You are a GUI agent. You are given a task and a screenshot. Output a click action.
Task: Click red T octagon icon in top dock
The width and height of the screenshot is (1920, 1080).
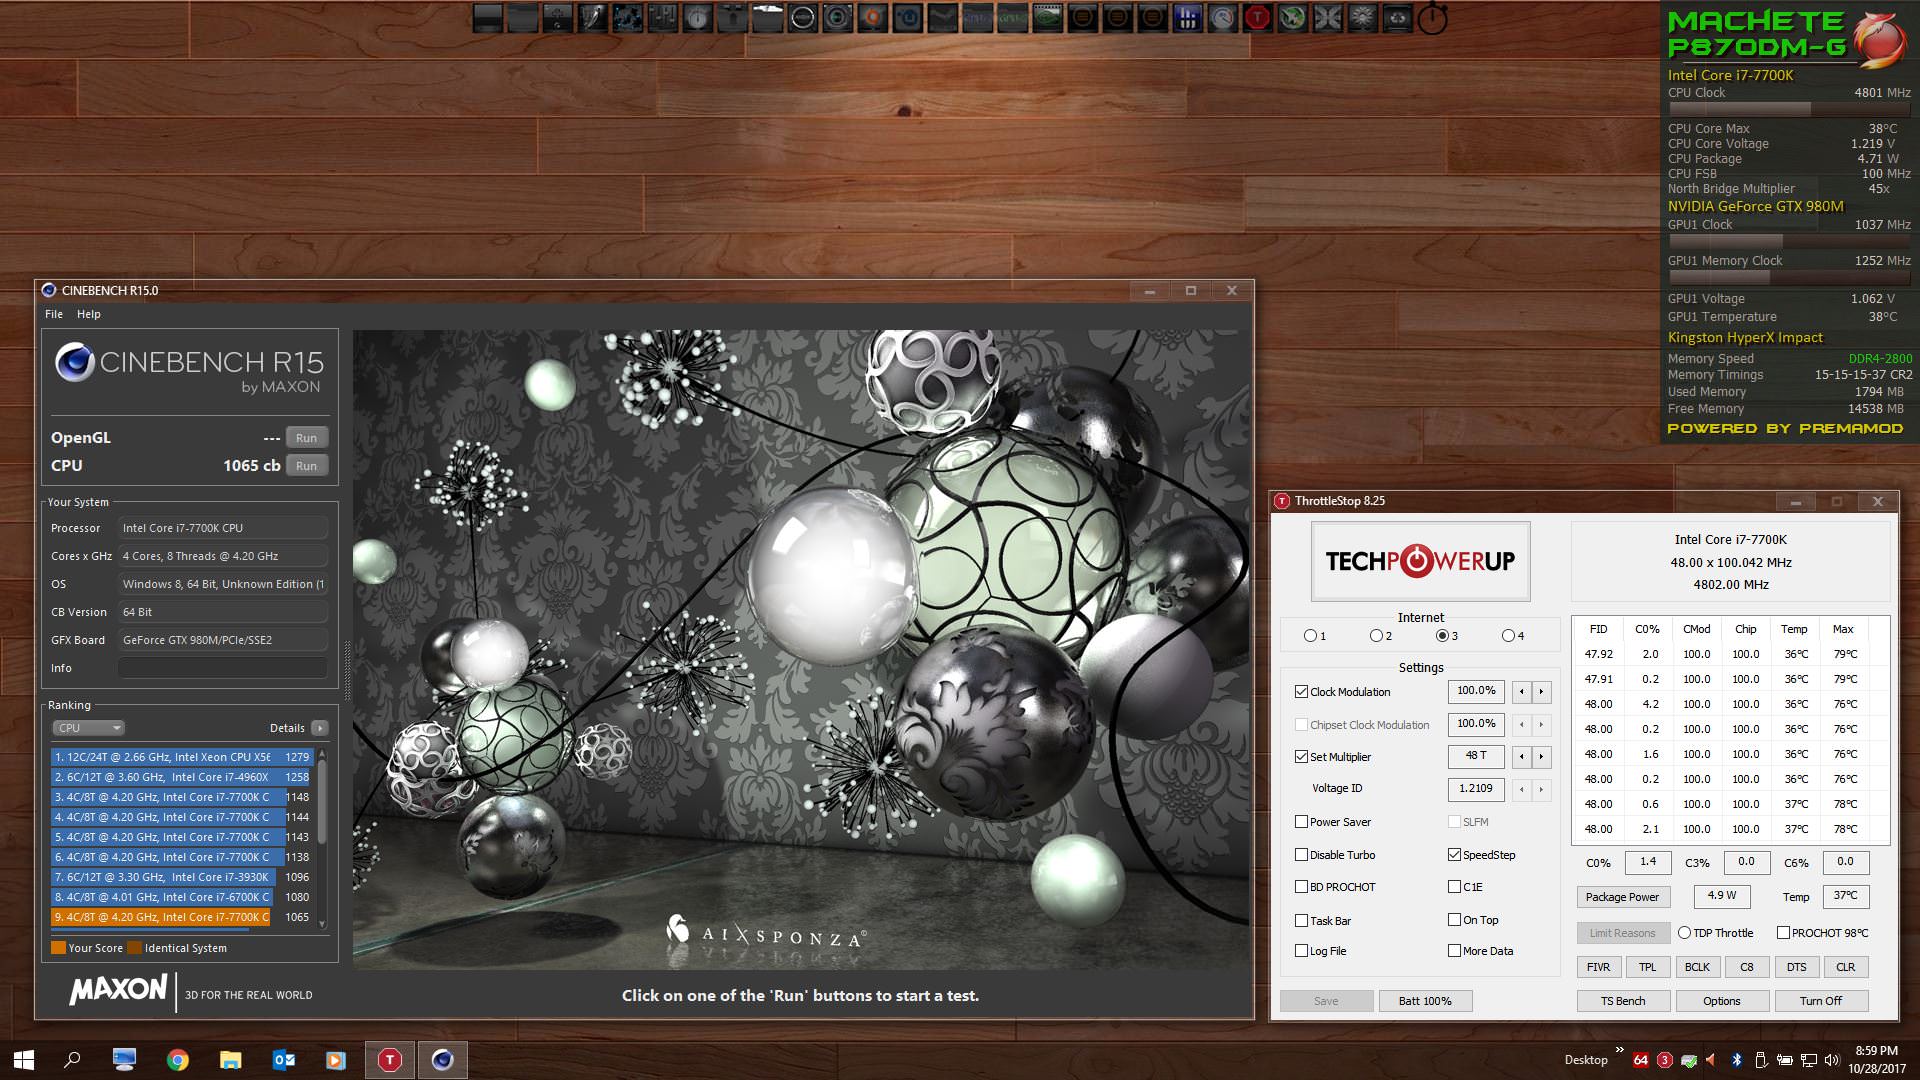1257,17
